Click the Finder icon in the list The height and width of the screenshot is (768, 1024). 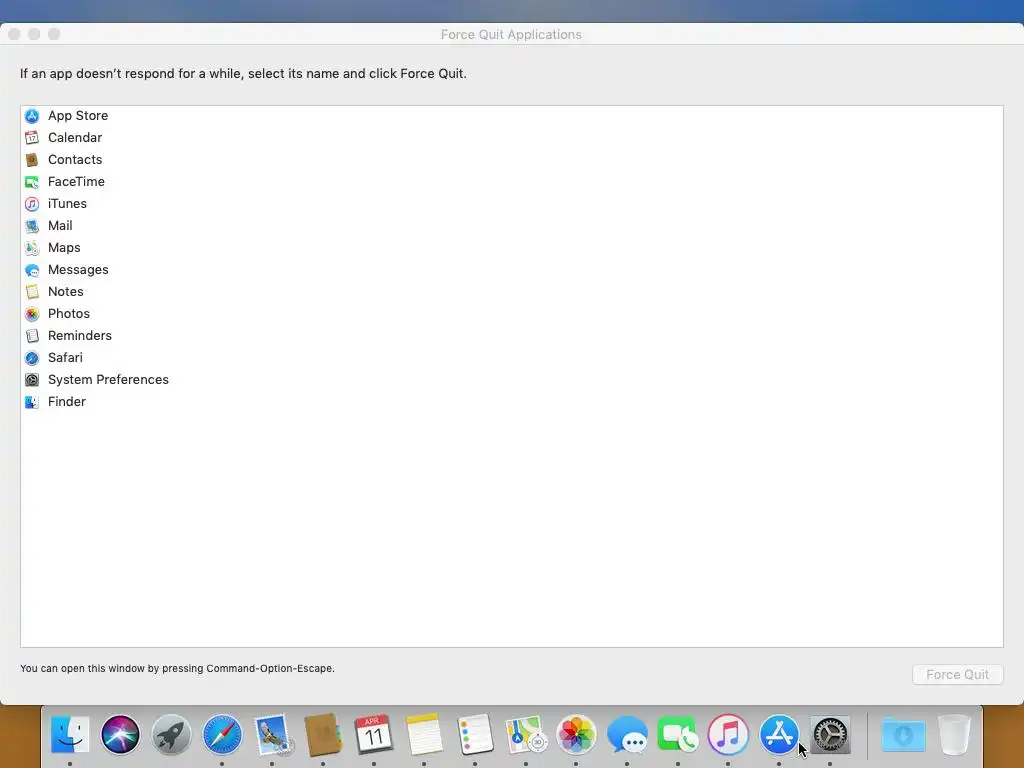32,402
